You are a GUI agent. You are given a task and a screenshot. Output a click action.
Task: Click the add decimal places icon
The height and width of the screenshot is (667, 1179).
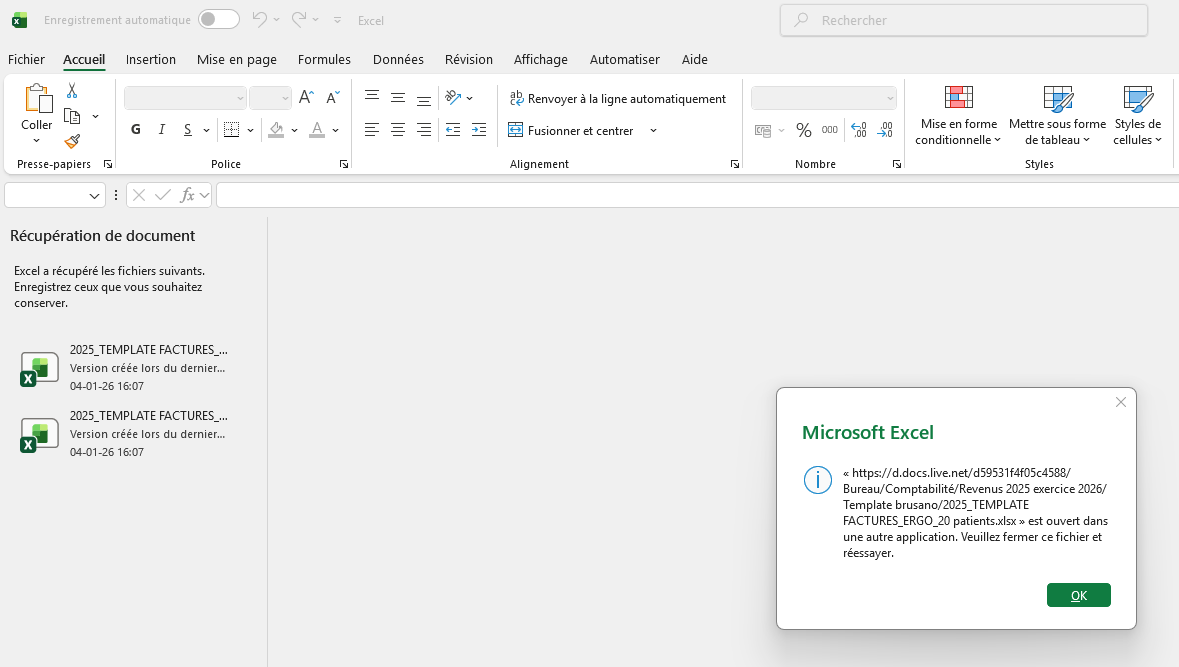859,130
